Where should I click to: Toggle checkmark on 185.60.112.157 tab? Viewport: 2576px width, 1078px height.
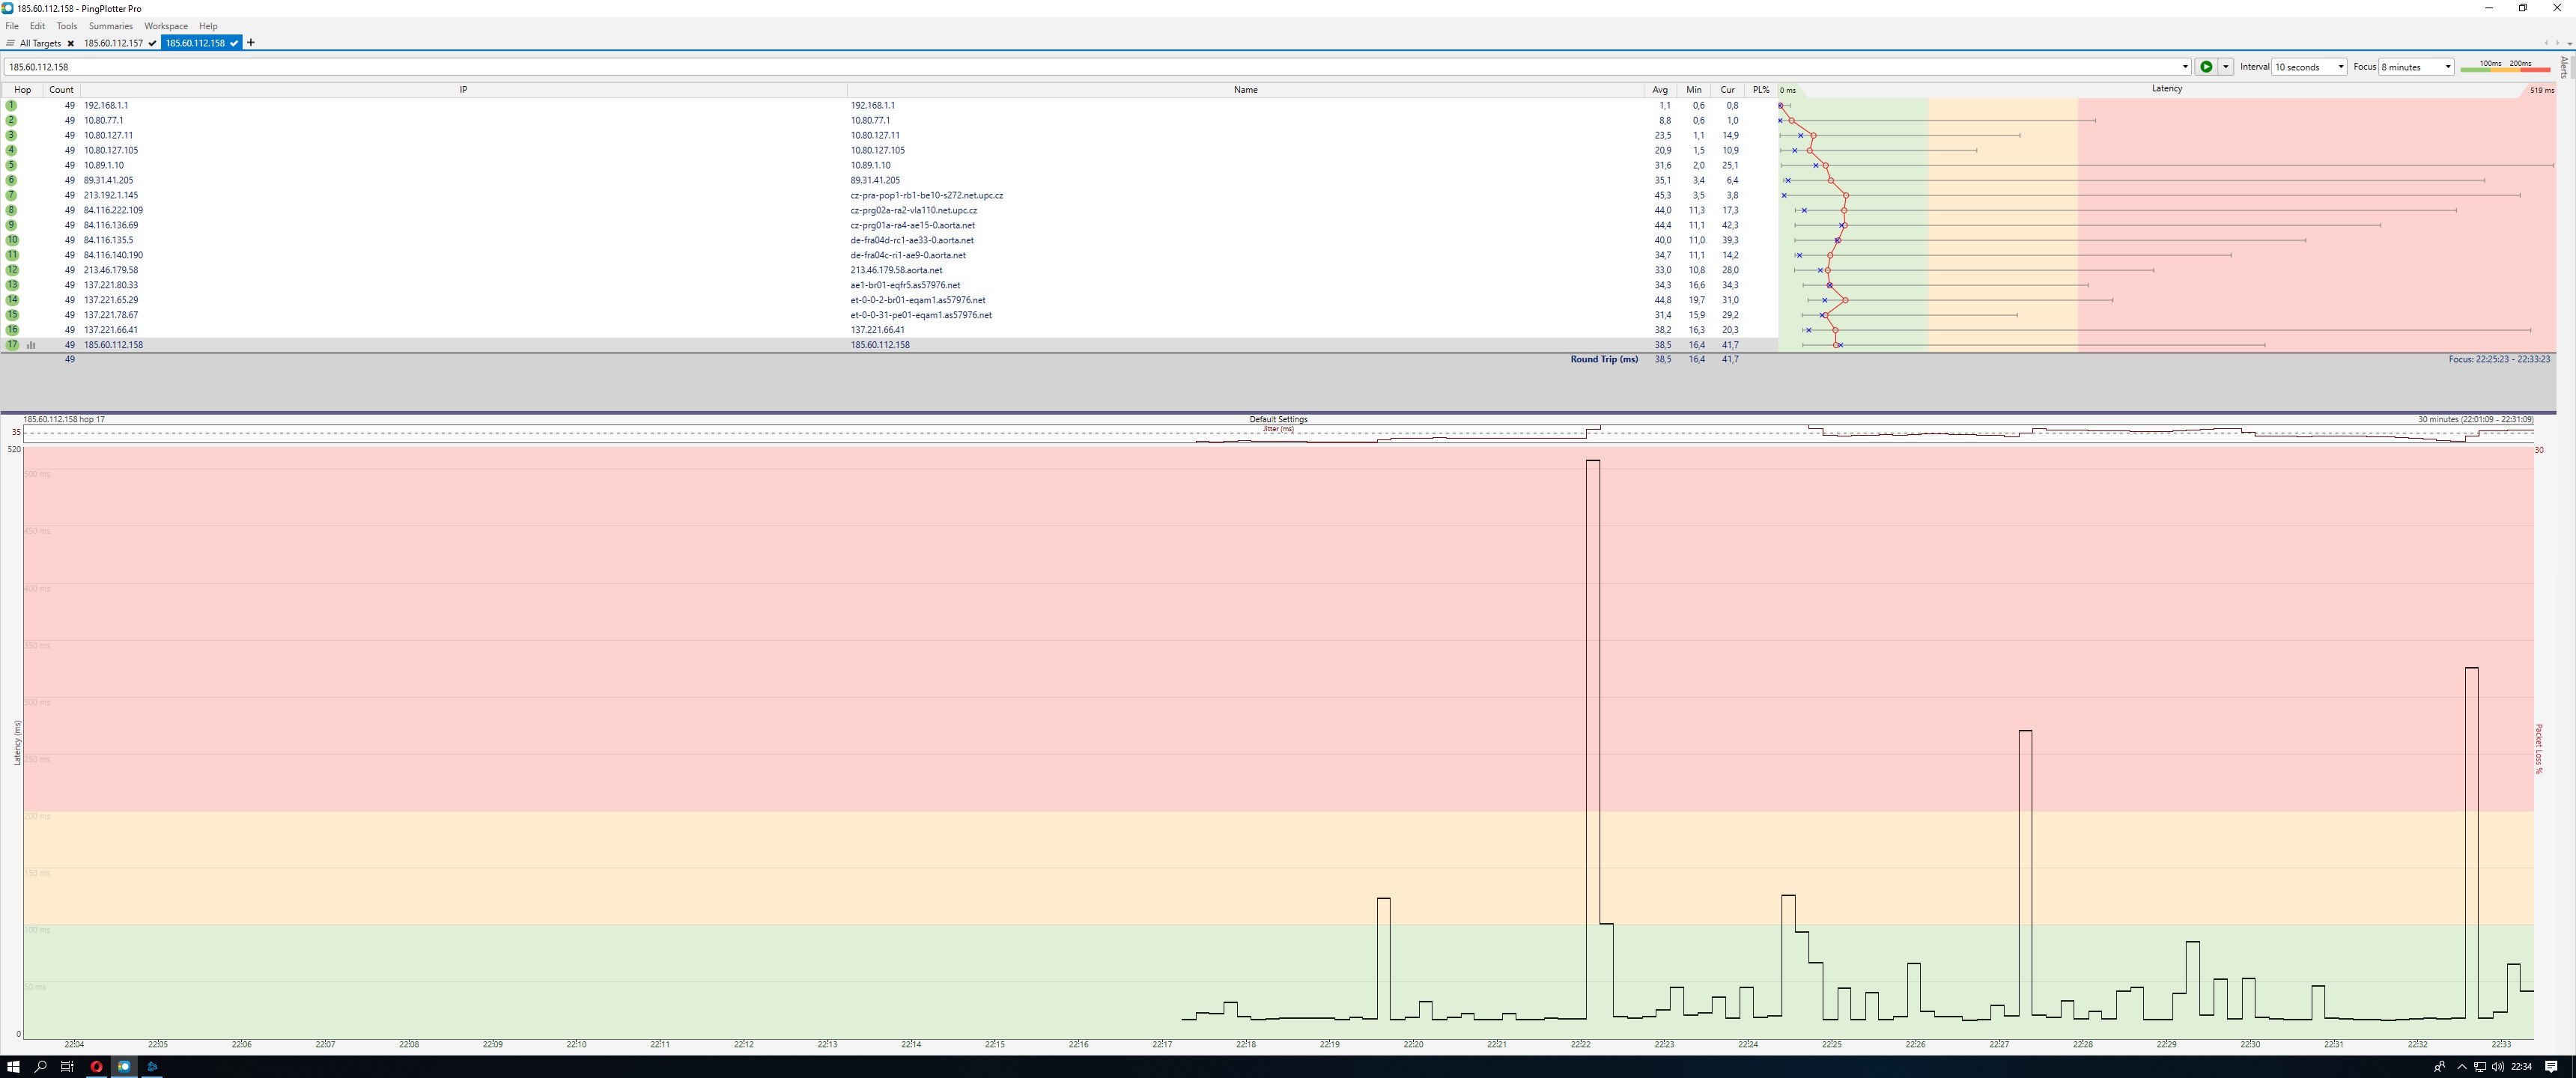point(152,44)
